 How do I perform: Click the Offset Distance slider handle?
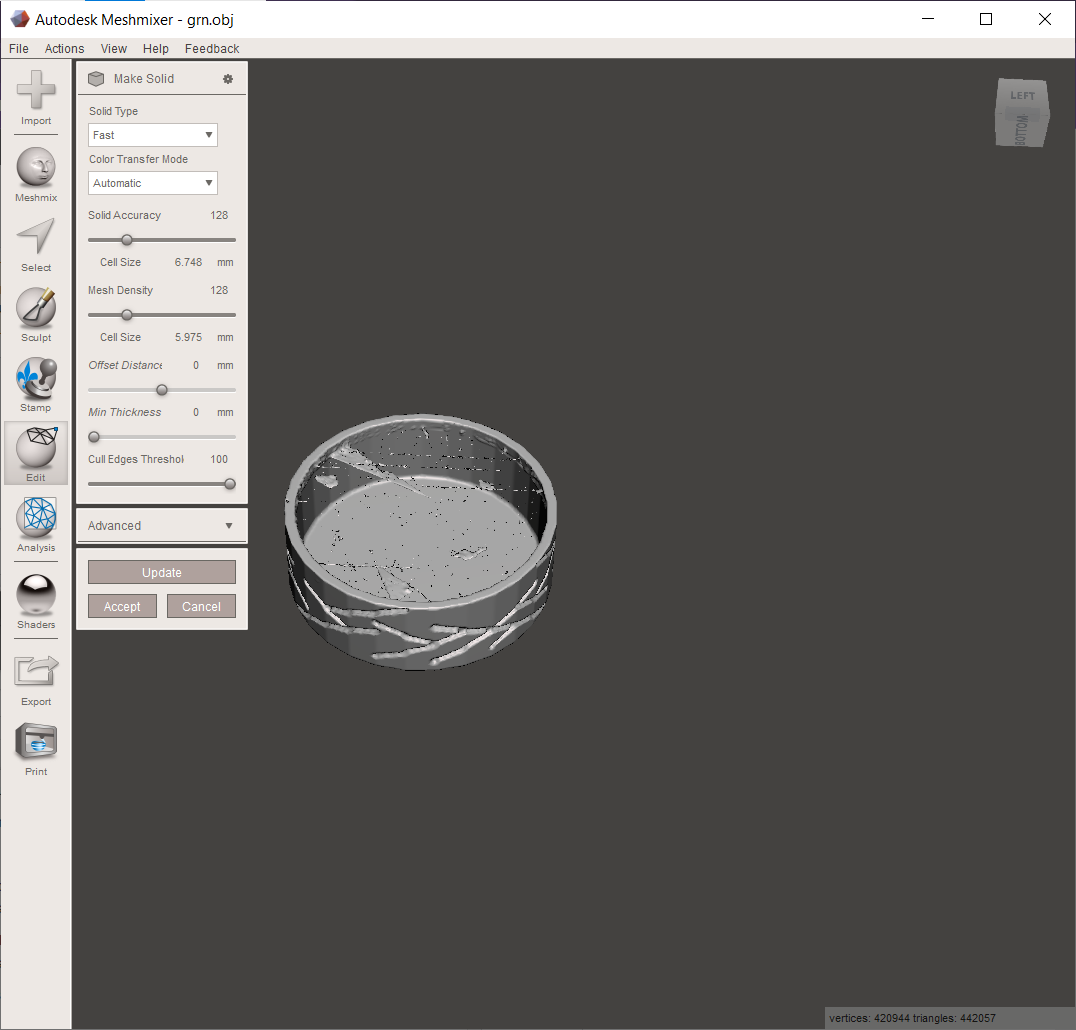tap(162, 390)
